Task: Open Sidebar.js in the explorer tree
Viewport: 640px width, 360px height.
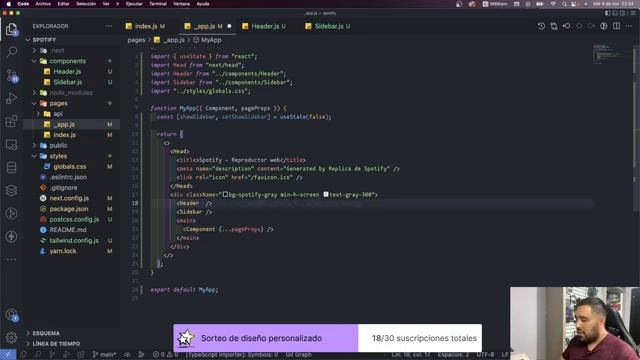Action: pos(67,82)
